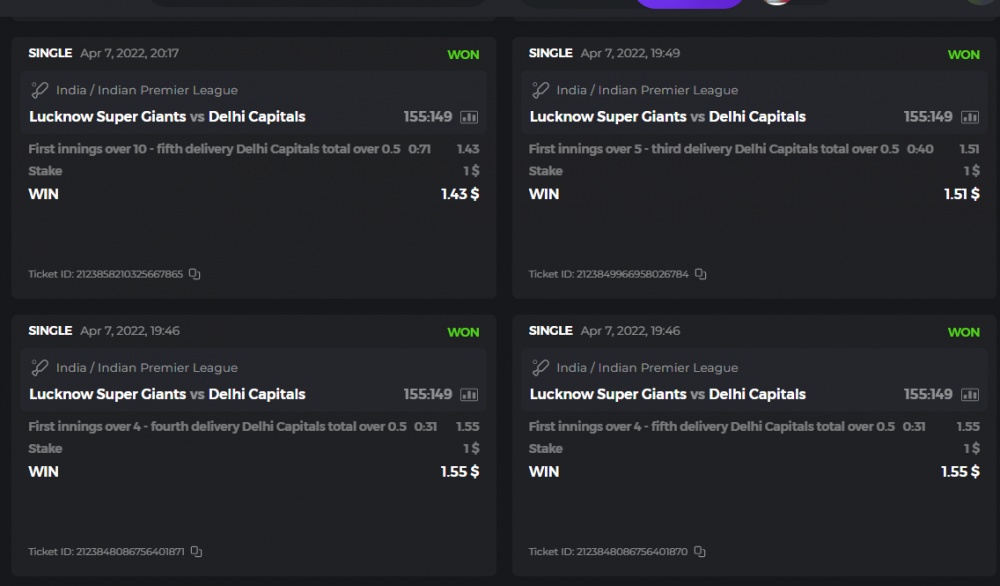The width and height of the screenshot is (1000, 586).
Task: Click cricket sport icon in the 20:17 bet
Action: pyautogui.click(x=40, y=90)
